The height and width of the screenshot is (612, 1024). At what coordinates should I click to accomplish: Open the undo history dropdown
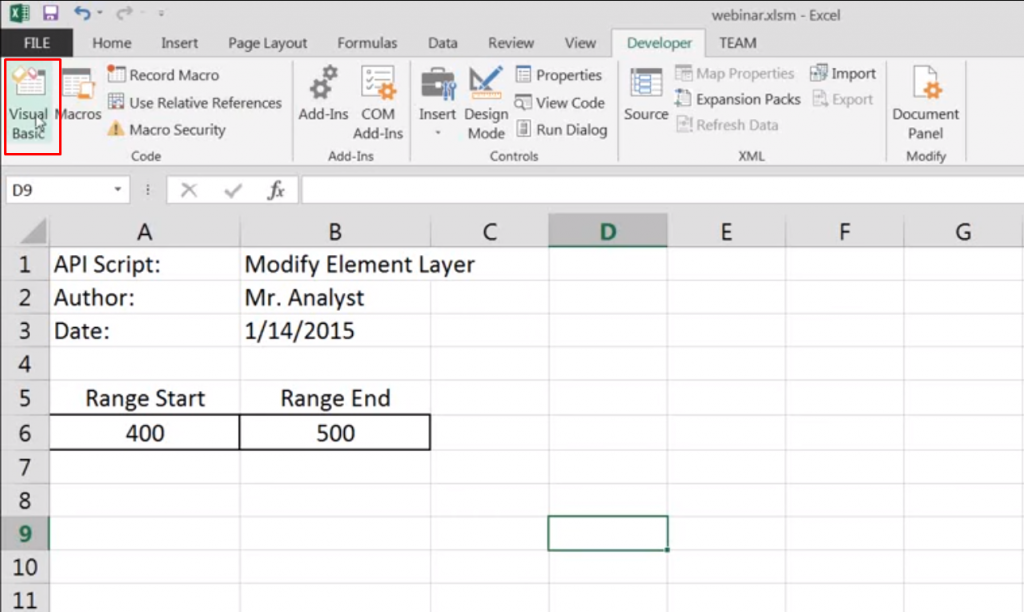[x=100, y=12]
